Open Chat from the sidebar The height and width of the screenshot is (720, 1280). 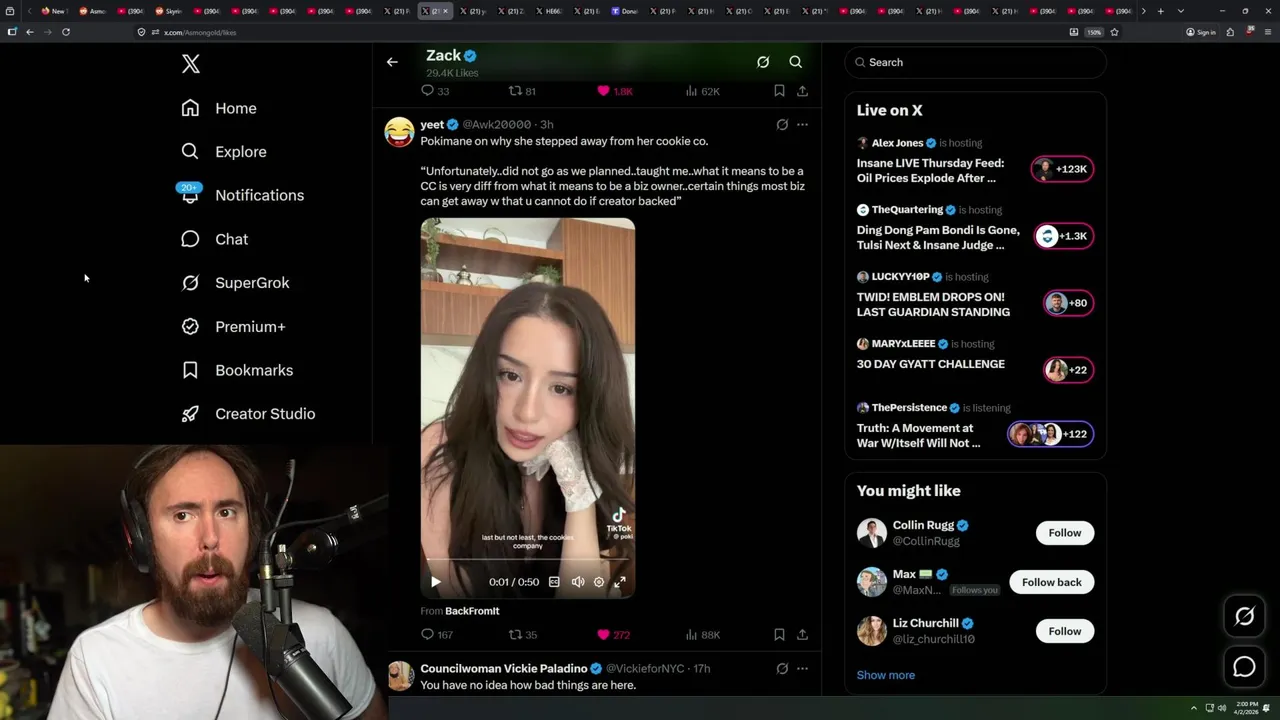214,239
